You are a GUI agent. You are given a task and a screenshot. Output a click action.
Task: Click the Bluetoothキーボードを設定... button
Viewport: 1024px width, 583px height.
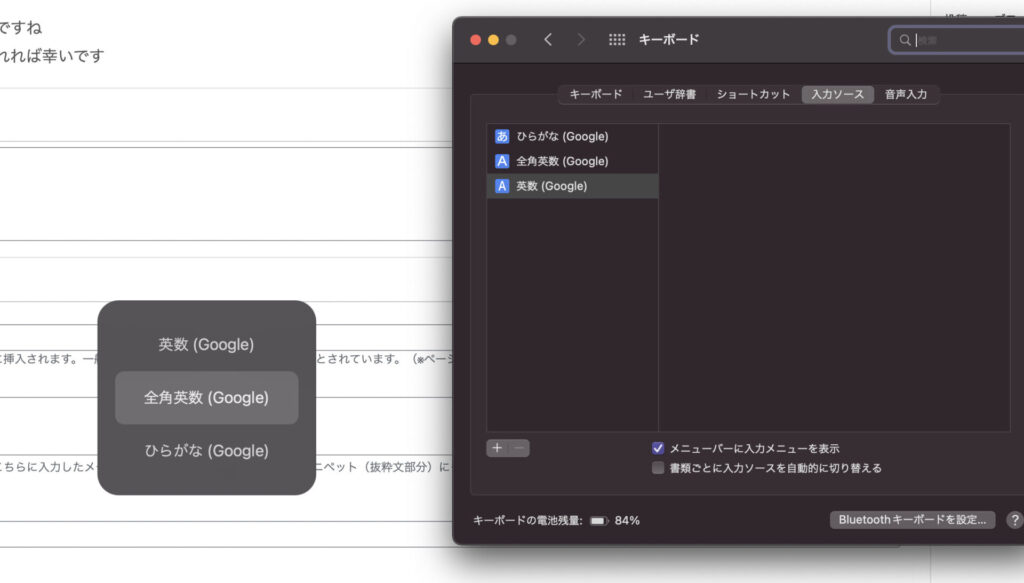pos(912,520)
